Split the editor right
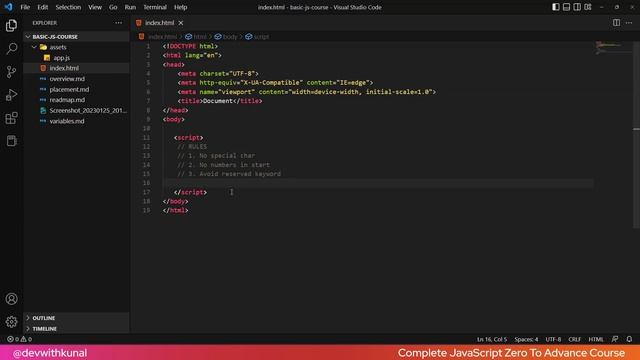The height and width of the screenshot is (360, 640). [x=616, y=23]
